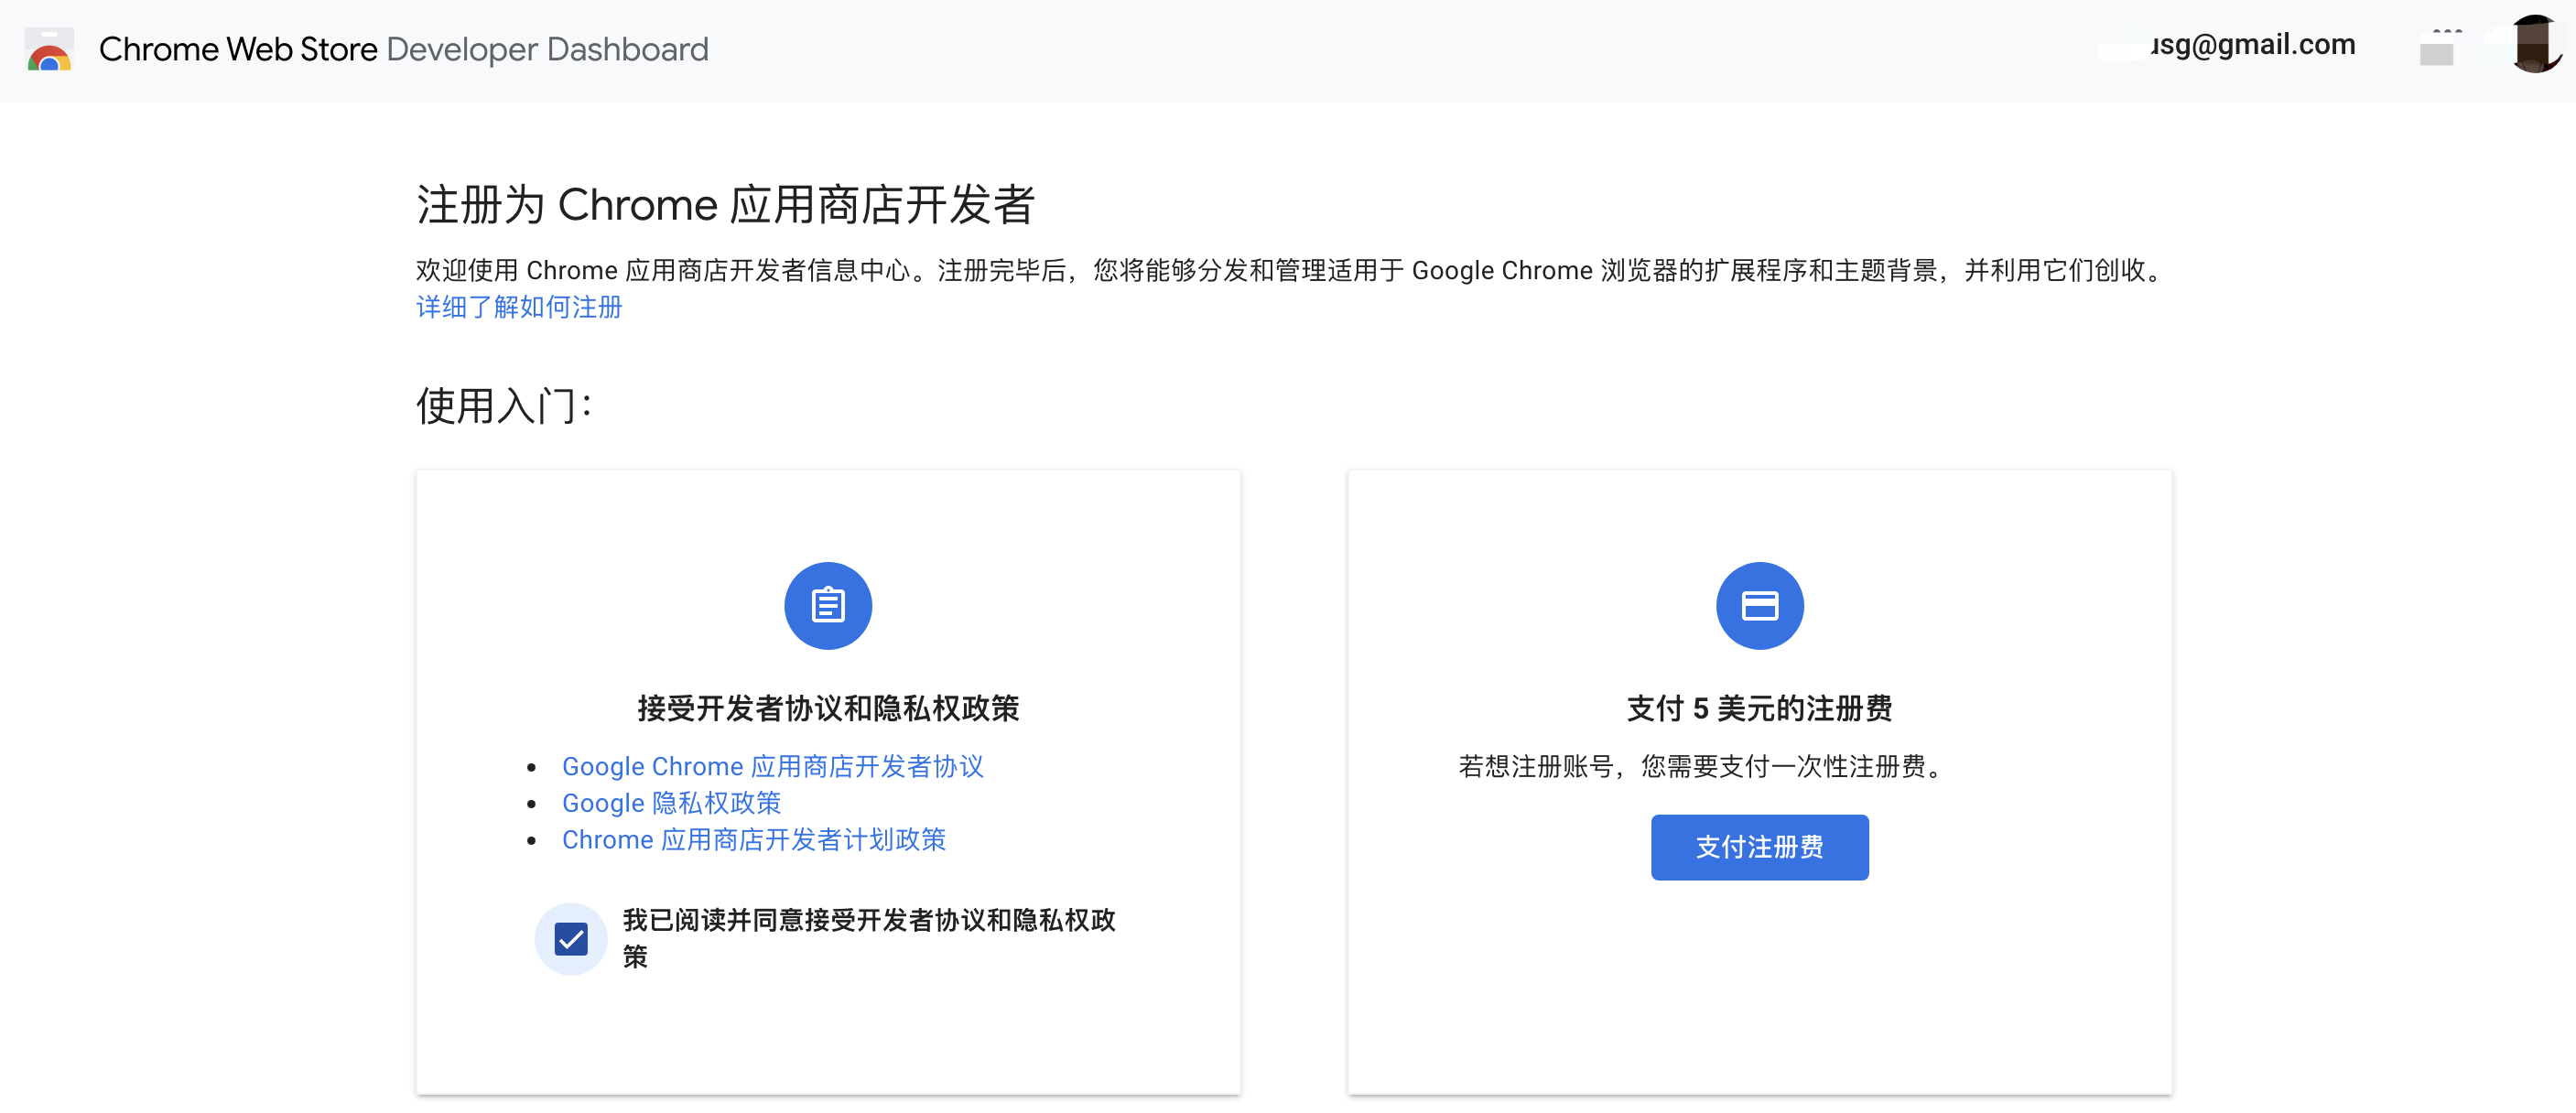Open the Google account avatar menu
The image size is (2576, 1113).
2534,45
